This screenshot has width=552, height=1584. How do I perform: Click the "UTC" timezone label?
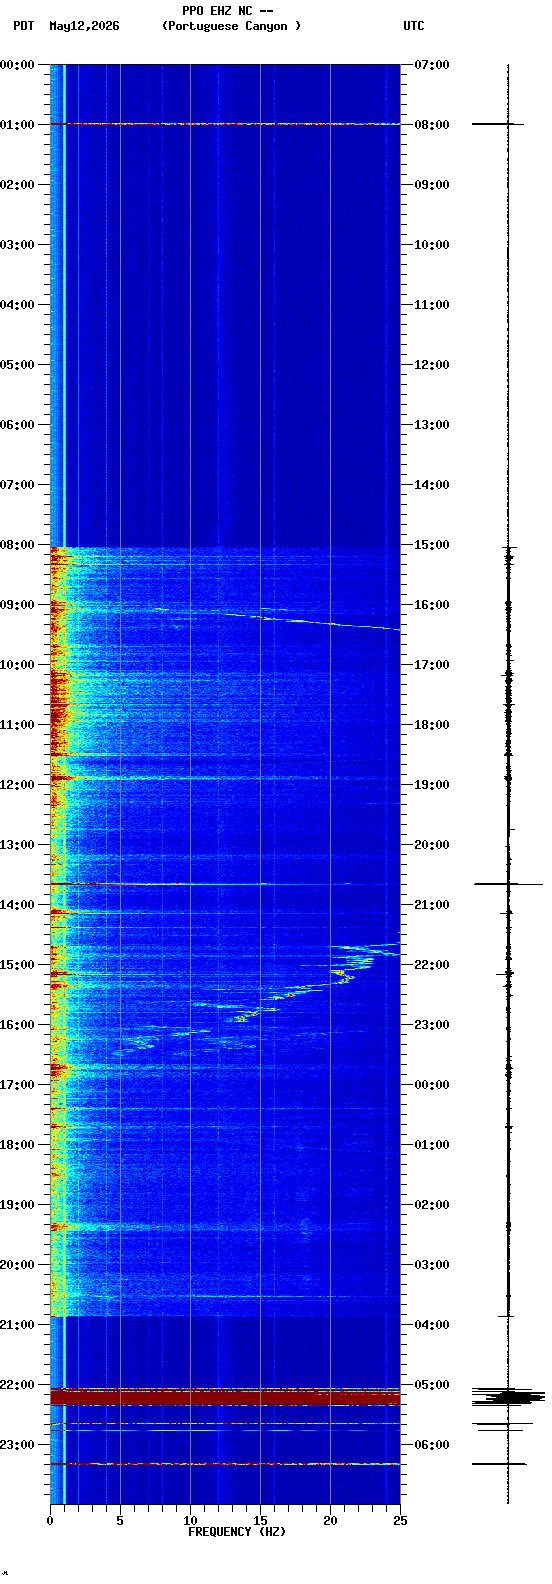click(x=414, y=26)
